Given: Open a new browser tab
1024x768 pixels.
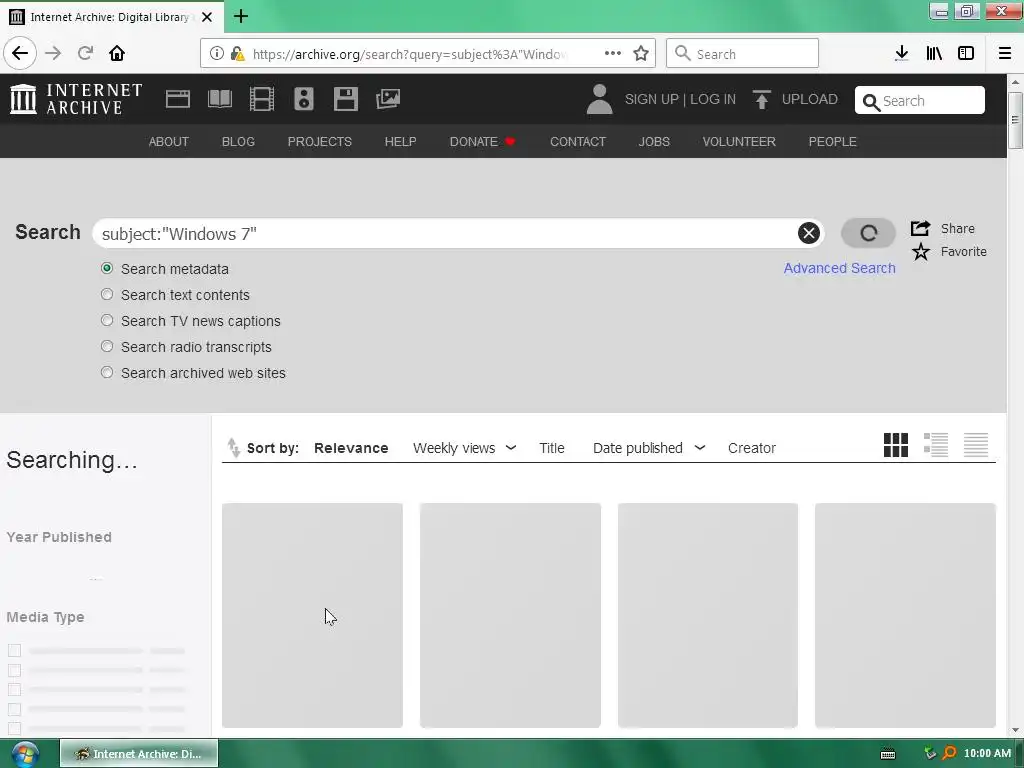Looking at the screenshot, I should pos(241,16).
